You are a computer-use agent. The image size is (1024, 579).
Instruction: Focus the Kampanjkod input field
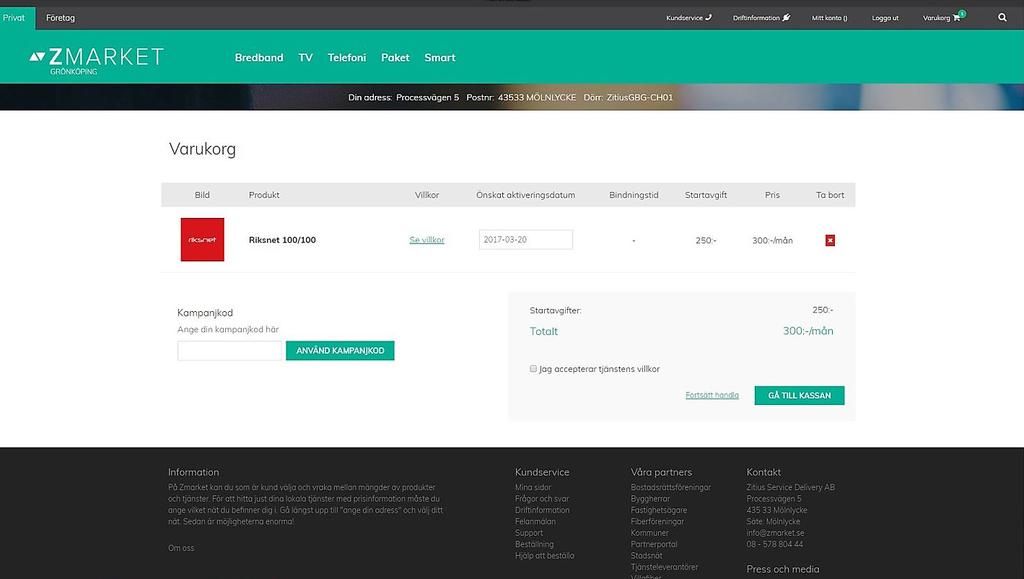click(229, 351)
